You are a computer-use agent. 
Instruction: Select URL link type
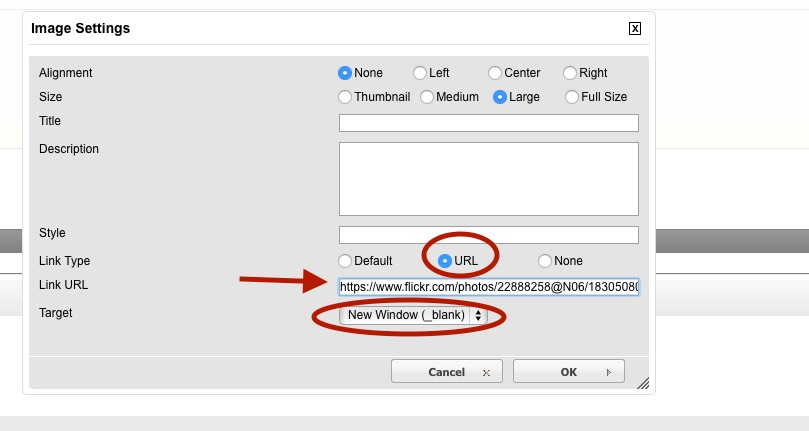pyautogui.click(x=446, y=261)
